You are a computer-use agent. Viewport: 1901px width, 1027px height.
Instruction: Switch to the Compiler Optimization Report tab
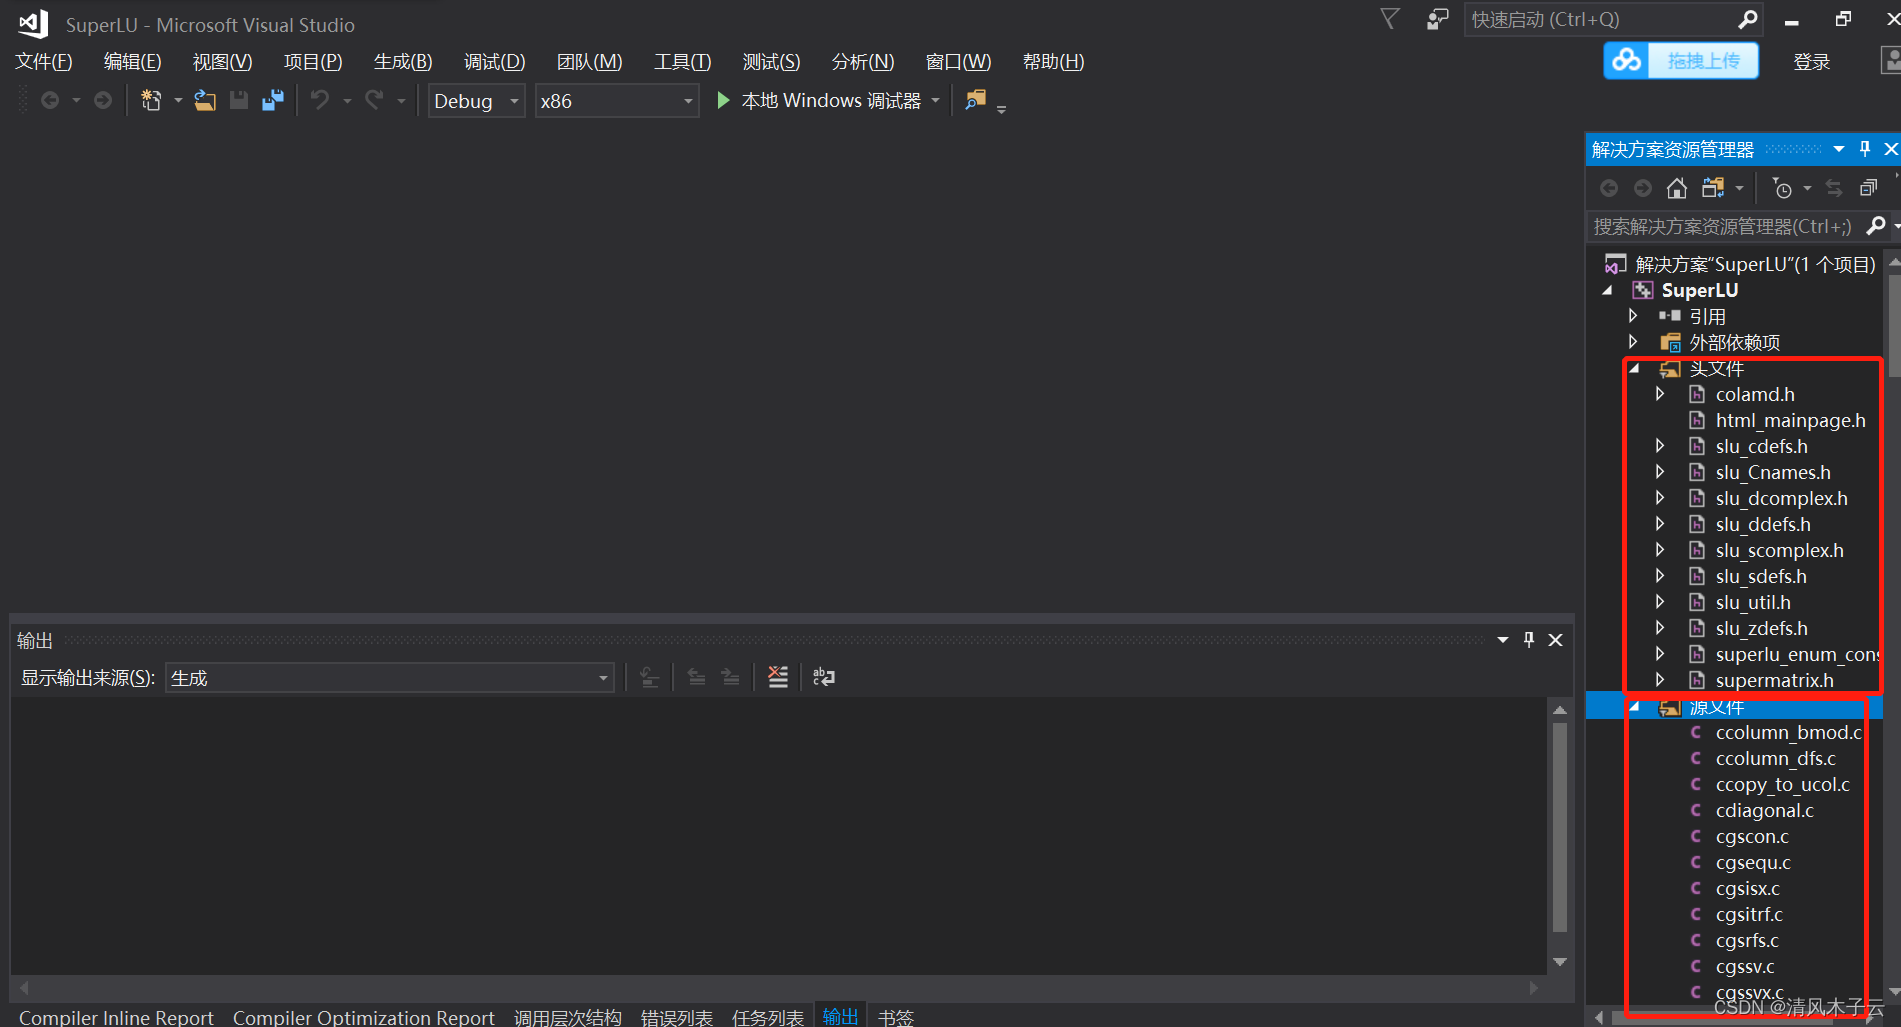(x=364, y=1017)
